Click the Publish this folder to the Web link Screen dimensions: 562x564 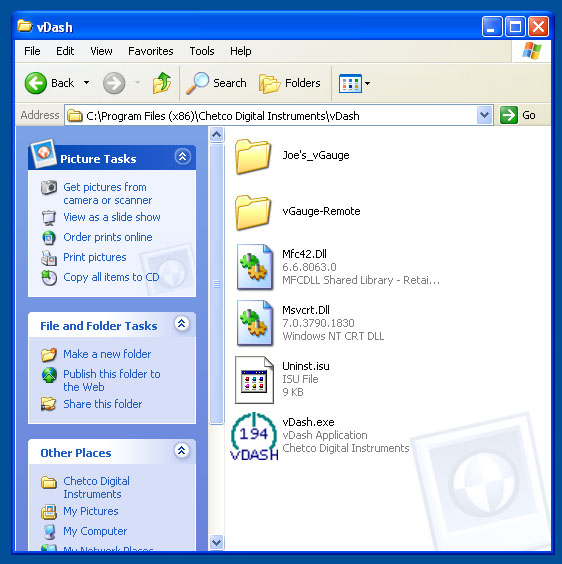112,381
